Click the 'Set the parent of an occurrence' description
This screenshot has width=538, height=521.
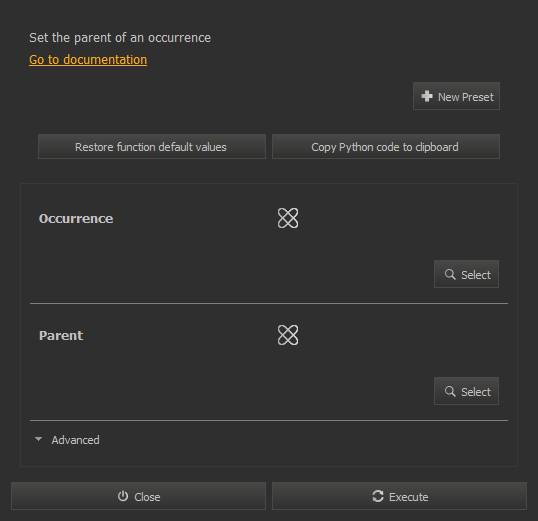point(120,38)
